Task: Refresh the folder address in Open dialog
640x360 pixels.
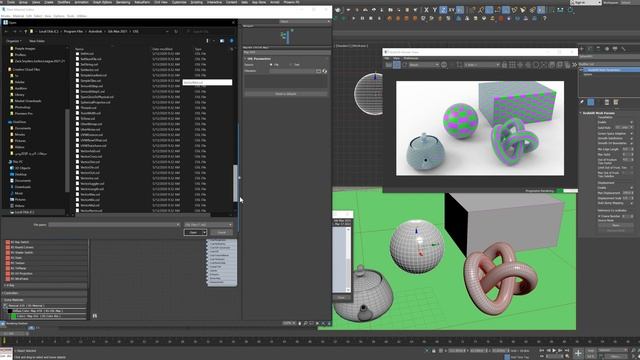Action: (x=176, y=31)
